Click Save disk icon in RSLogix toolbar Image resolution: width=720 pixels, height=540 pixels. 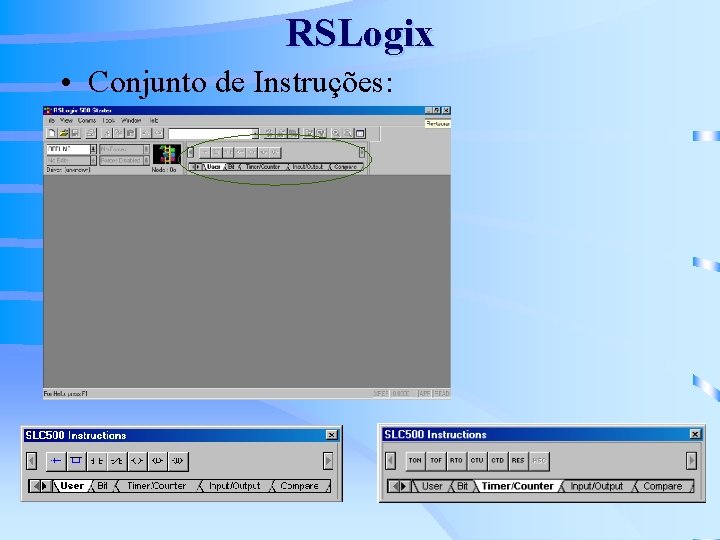pos(75,133)
